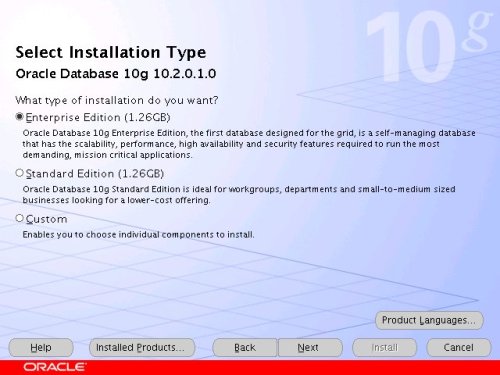Open the Product Languages dialog
The image size is (500, 375).
click(429, 320)
